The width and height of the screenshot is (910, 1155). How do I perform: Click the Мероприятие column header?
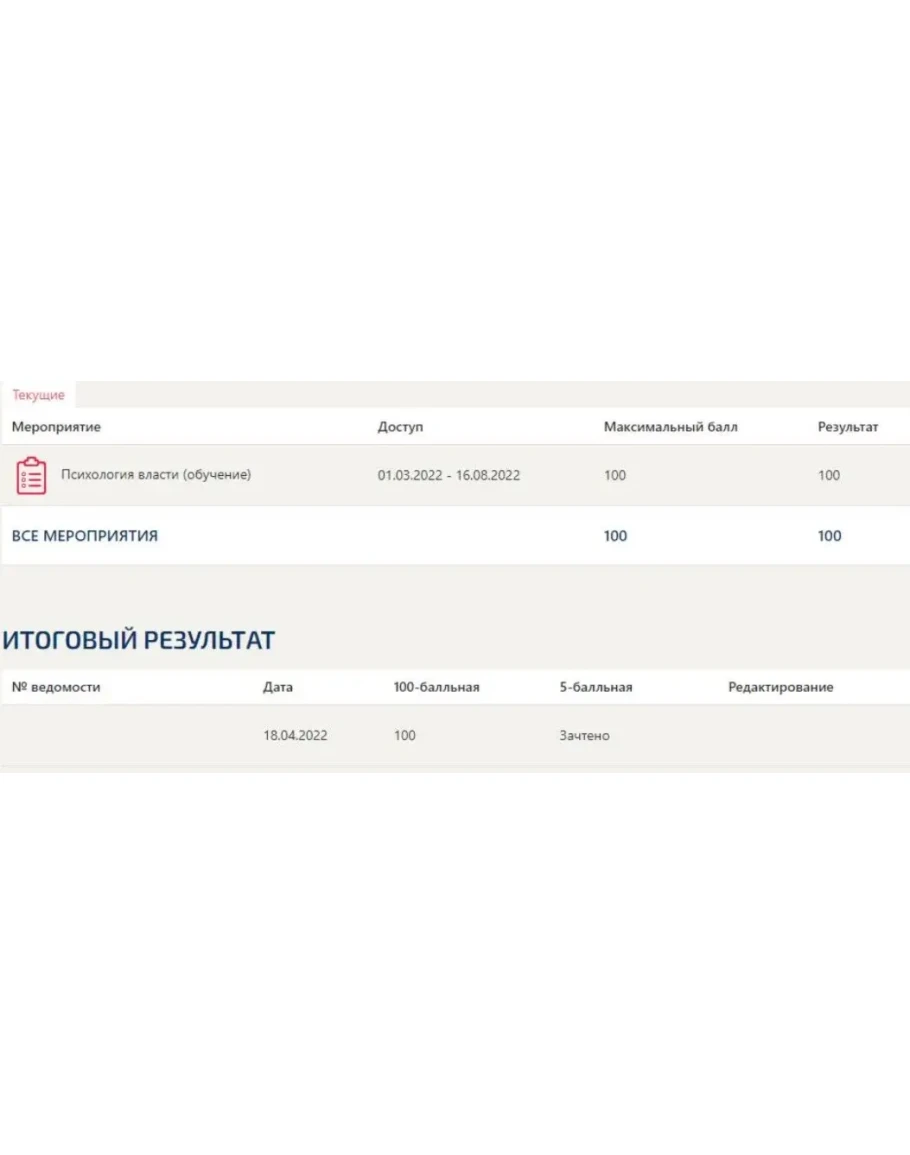pyautogui.click(x=56, y=427)
